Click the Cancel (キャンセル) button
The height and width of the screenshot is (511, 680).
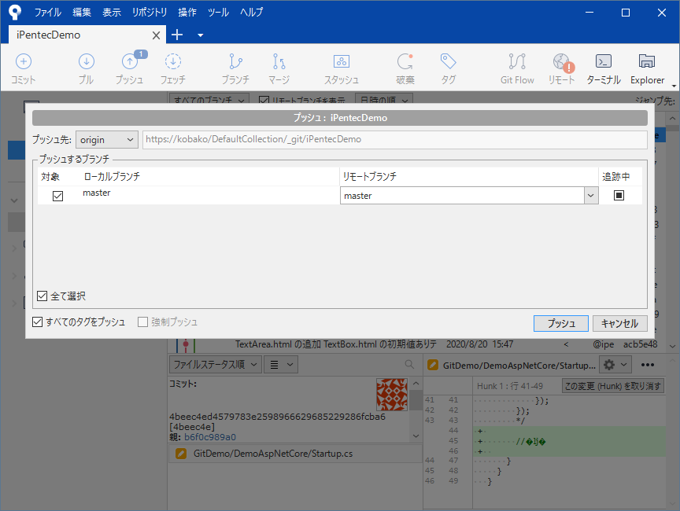(x=620, y=323)
